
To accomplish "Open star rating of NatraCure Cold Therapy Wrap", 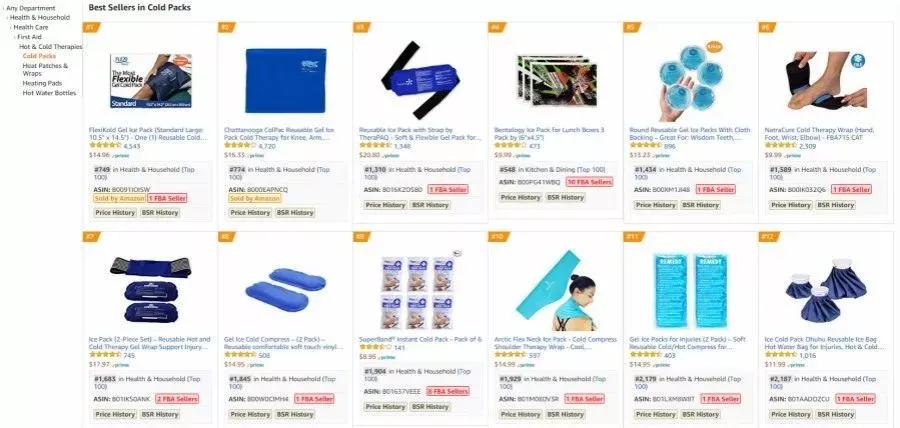I will coord(781,146).
